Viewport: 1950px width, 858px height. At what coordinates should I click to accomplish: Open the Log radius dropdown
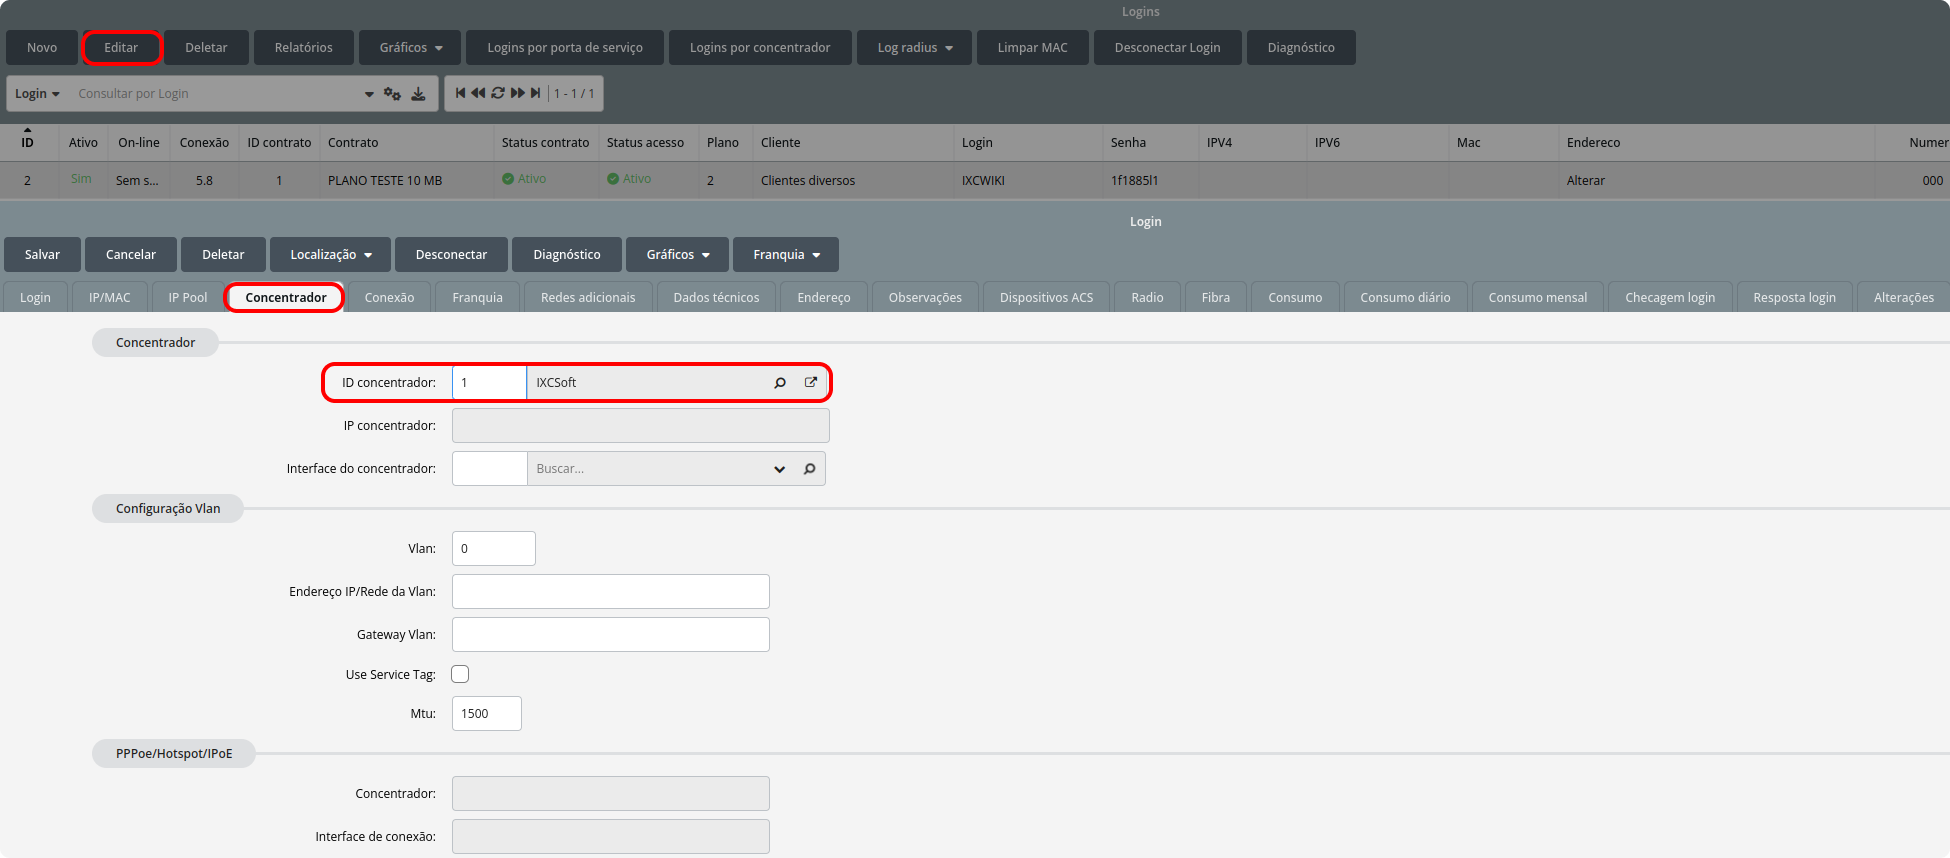[914, 48]
